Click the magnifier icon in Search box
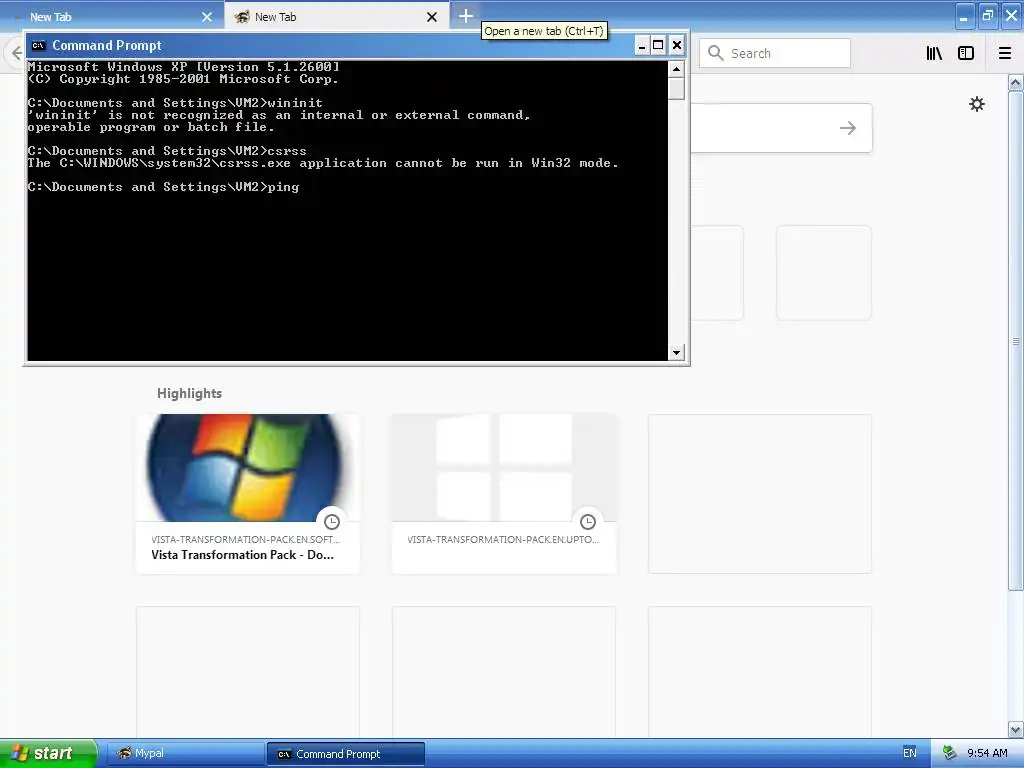This screenshot has width=1024, height=768. (716, 53)
